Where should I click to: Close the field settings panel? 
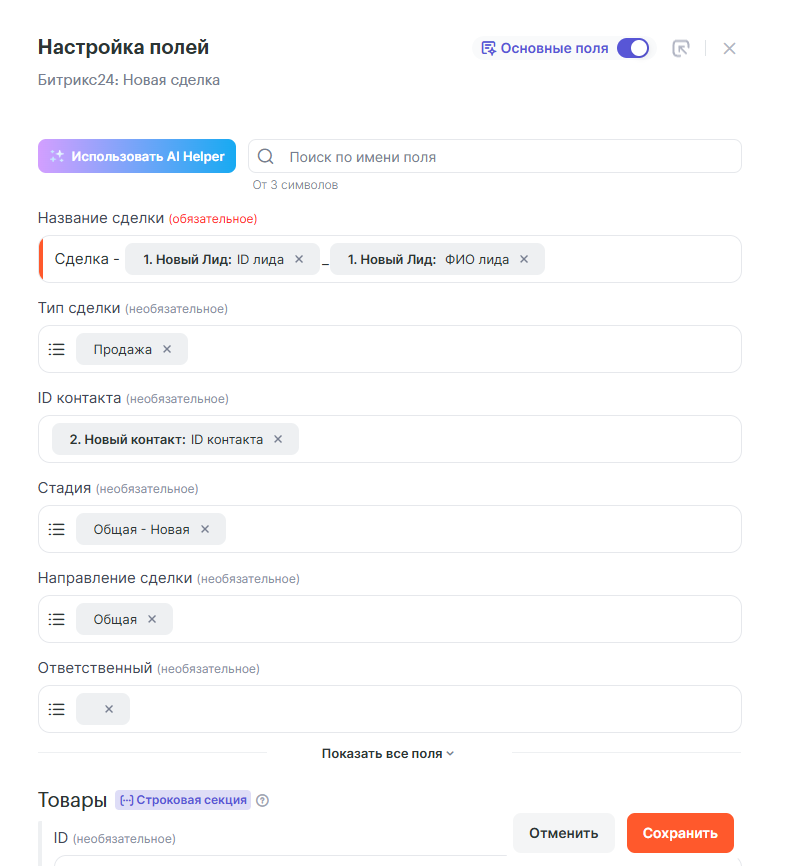729,48
